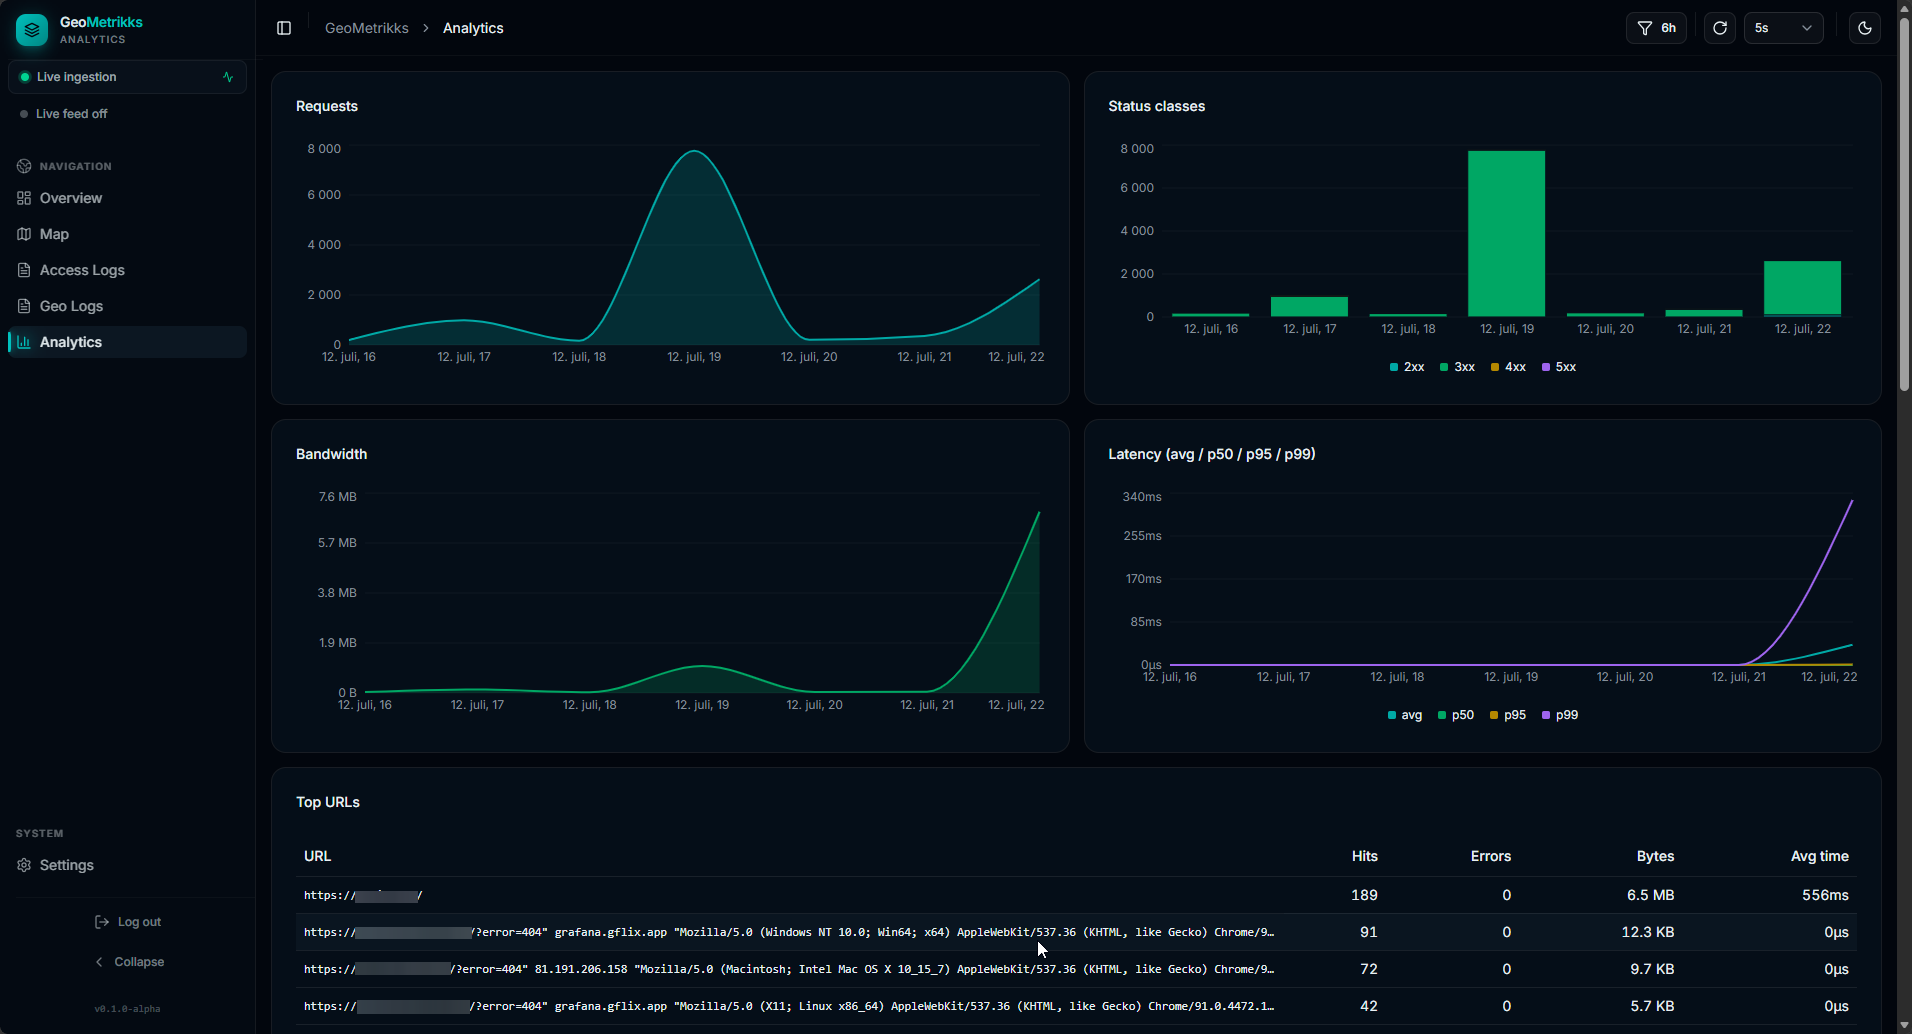Click the v0.1.0-alpha version label
The image size is (1912, 1034).
(x=127, y=1009)
